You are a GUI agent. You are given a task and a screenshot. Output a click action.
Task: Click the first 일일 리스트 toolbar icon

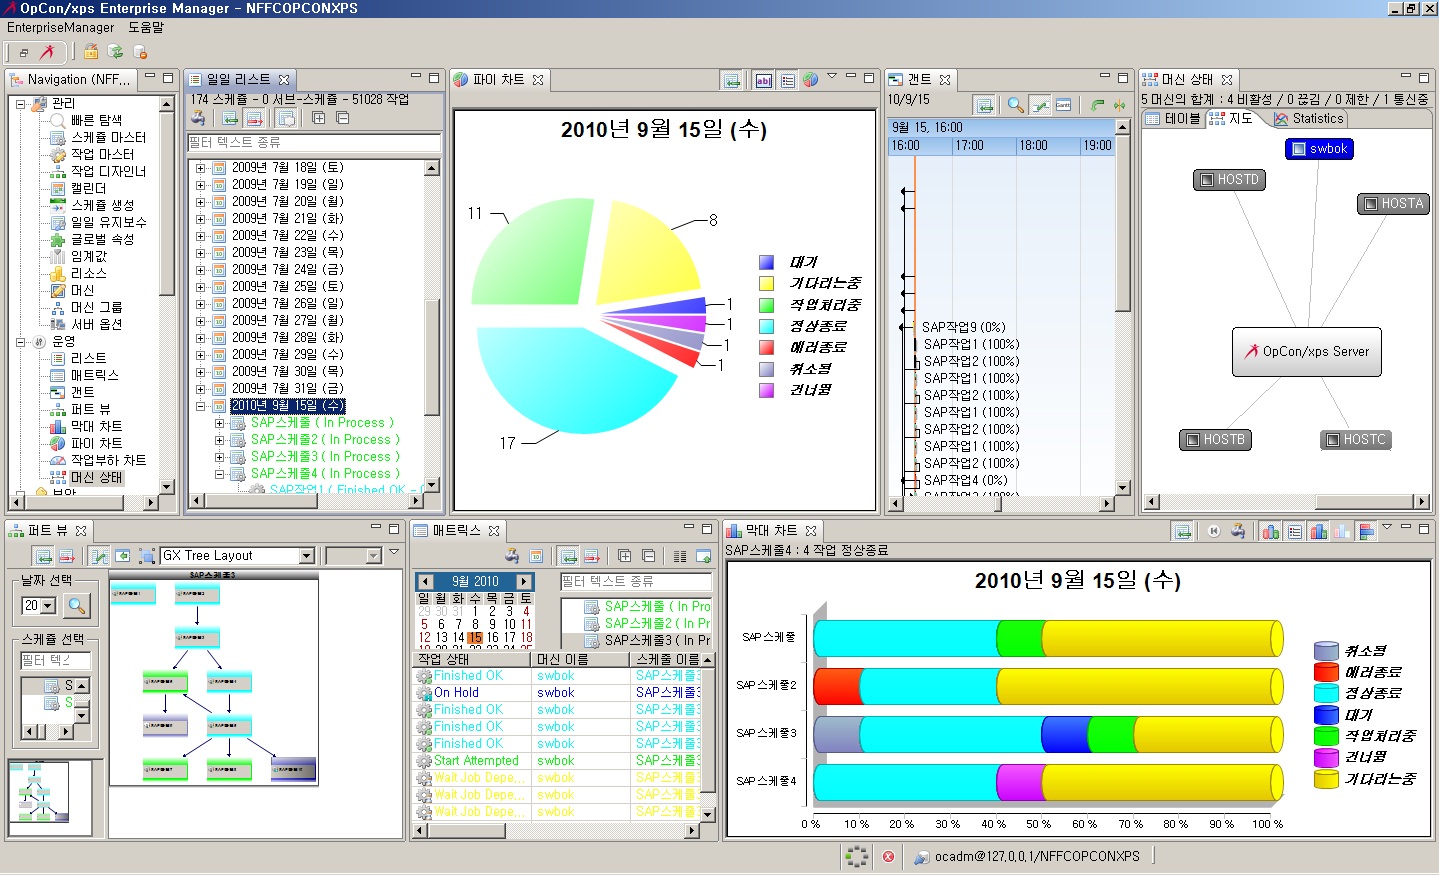tap(198, 118)
